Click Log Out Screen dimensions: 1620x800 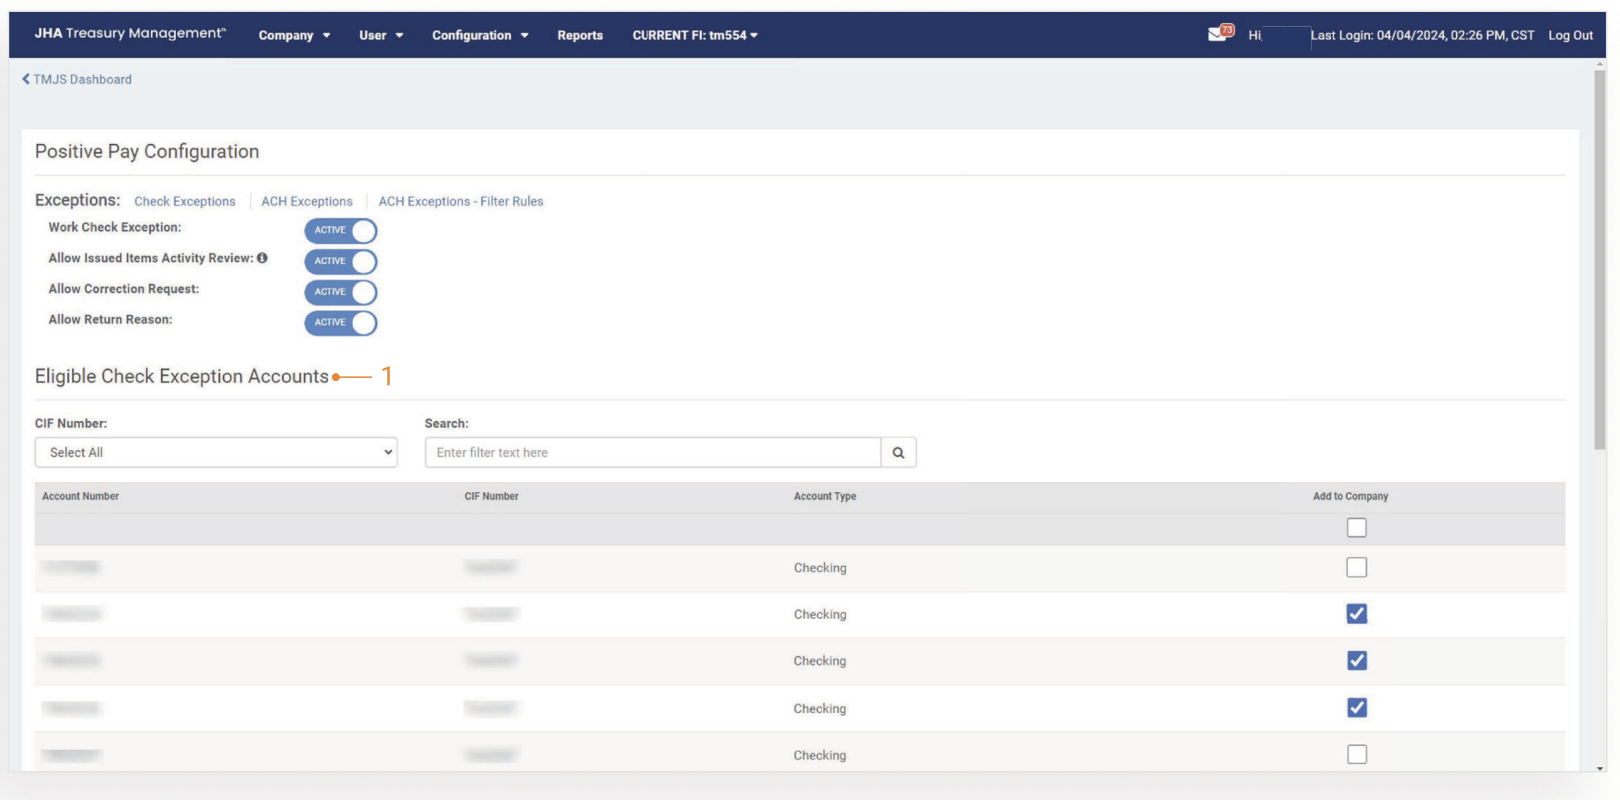point(1570,35)
